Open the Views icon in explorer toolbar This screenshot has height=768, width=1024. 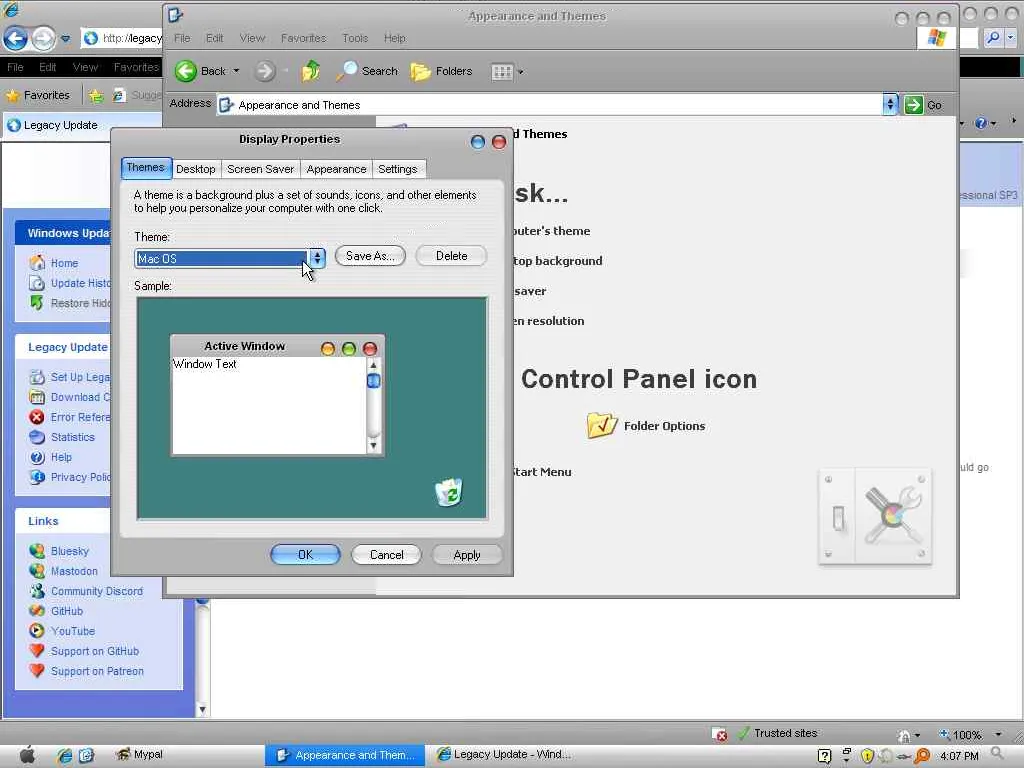[502, 72]
